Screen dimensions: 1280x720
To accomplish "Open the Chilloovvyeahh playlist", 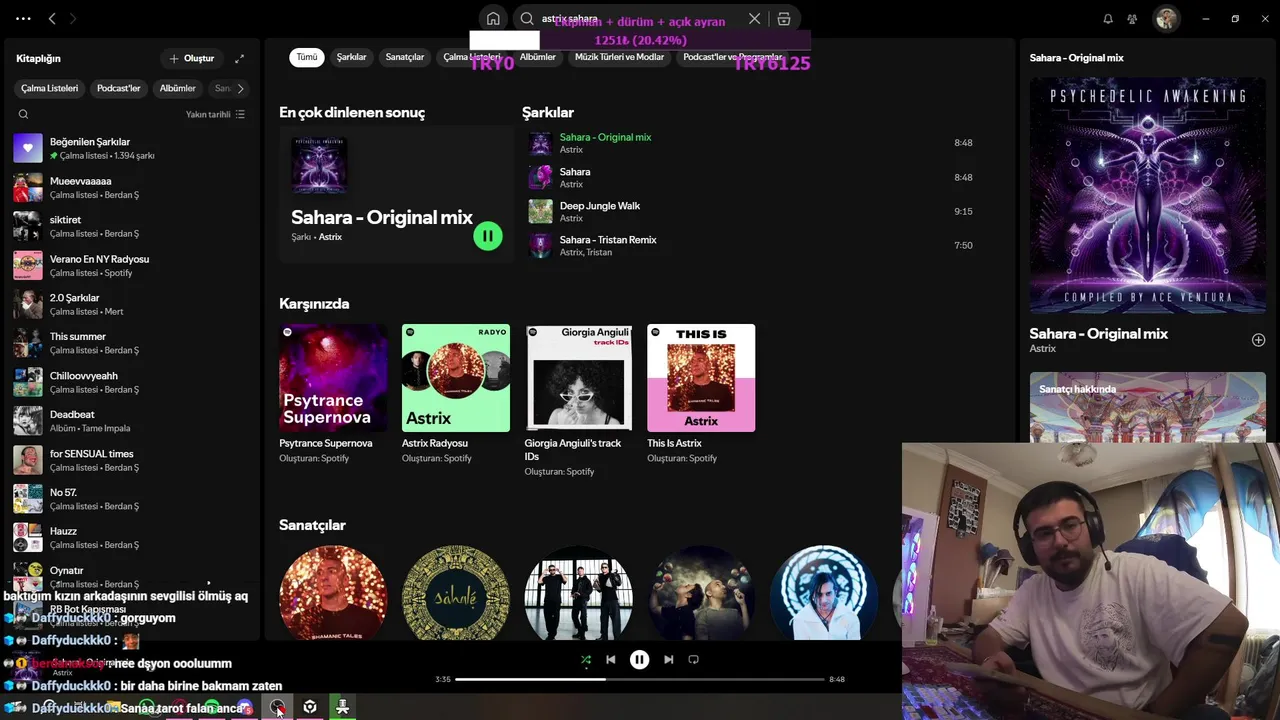I will click(x=130, y=382).
